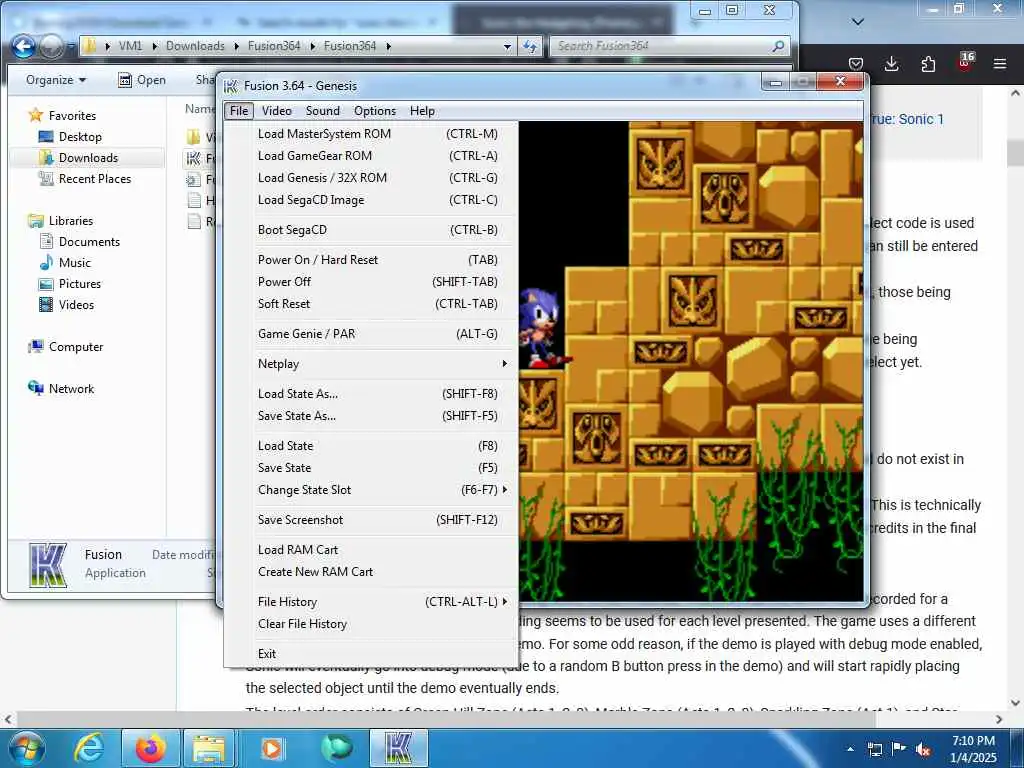Open Pictures library in sidebar

click(x=70, y=284)
